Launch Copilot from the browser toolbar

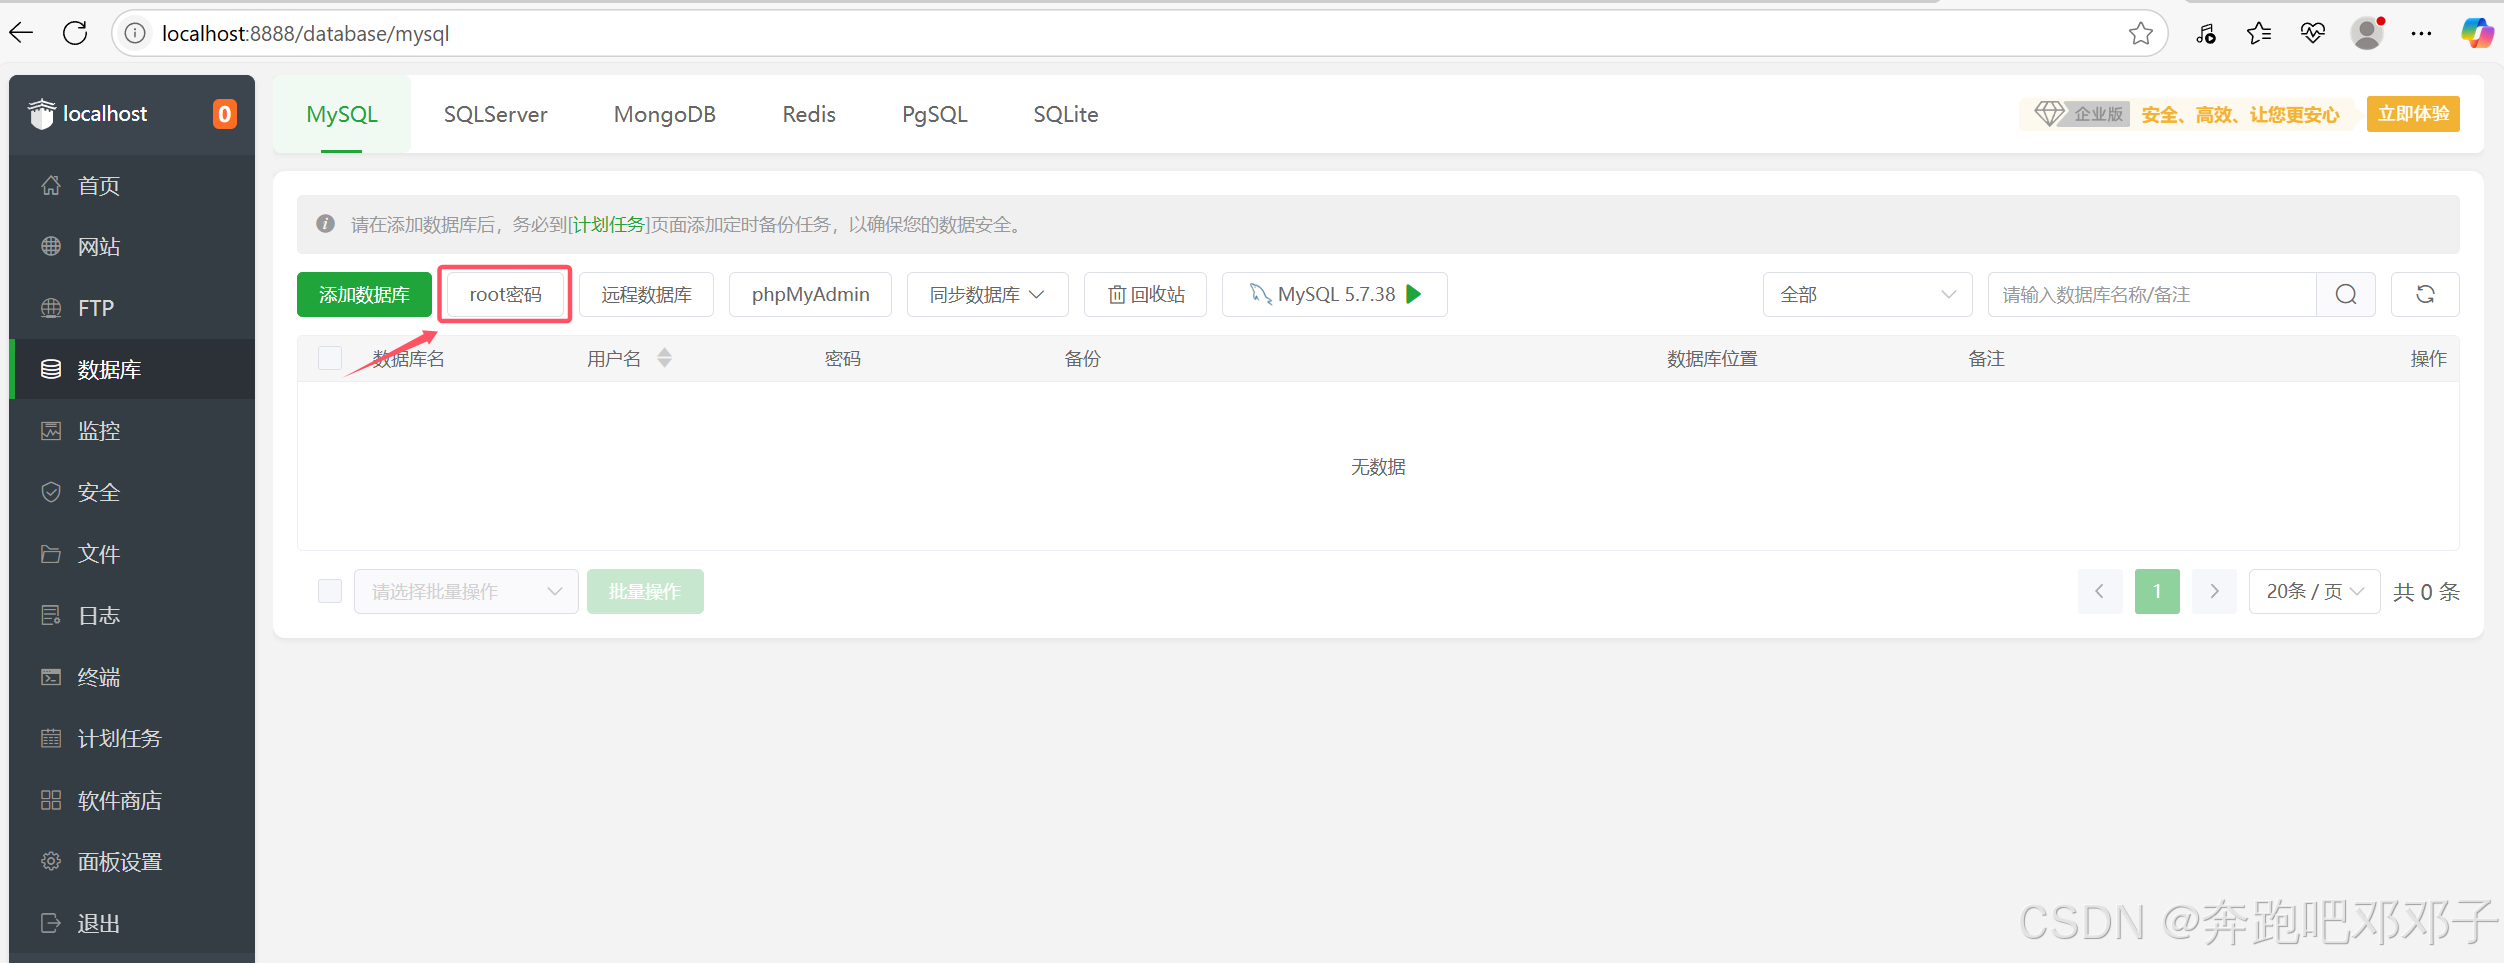tap(2476, 33)
